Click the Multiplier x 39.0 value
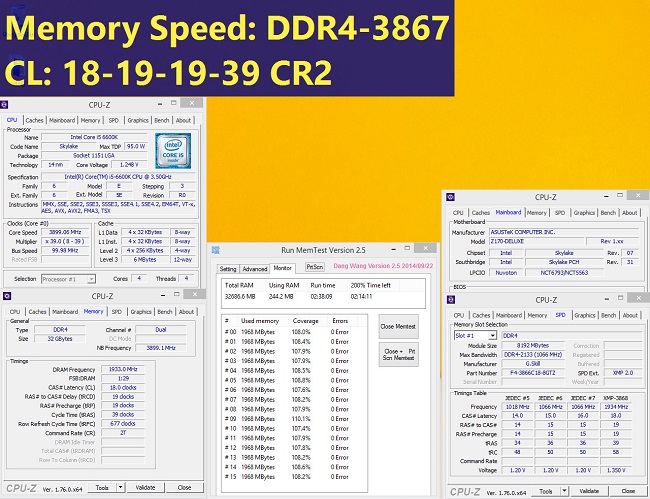This screenshot has height=499, width=650. click(x=65, y=242)
